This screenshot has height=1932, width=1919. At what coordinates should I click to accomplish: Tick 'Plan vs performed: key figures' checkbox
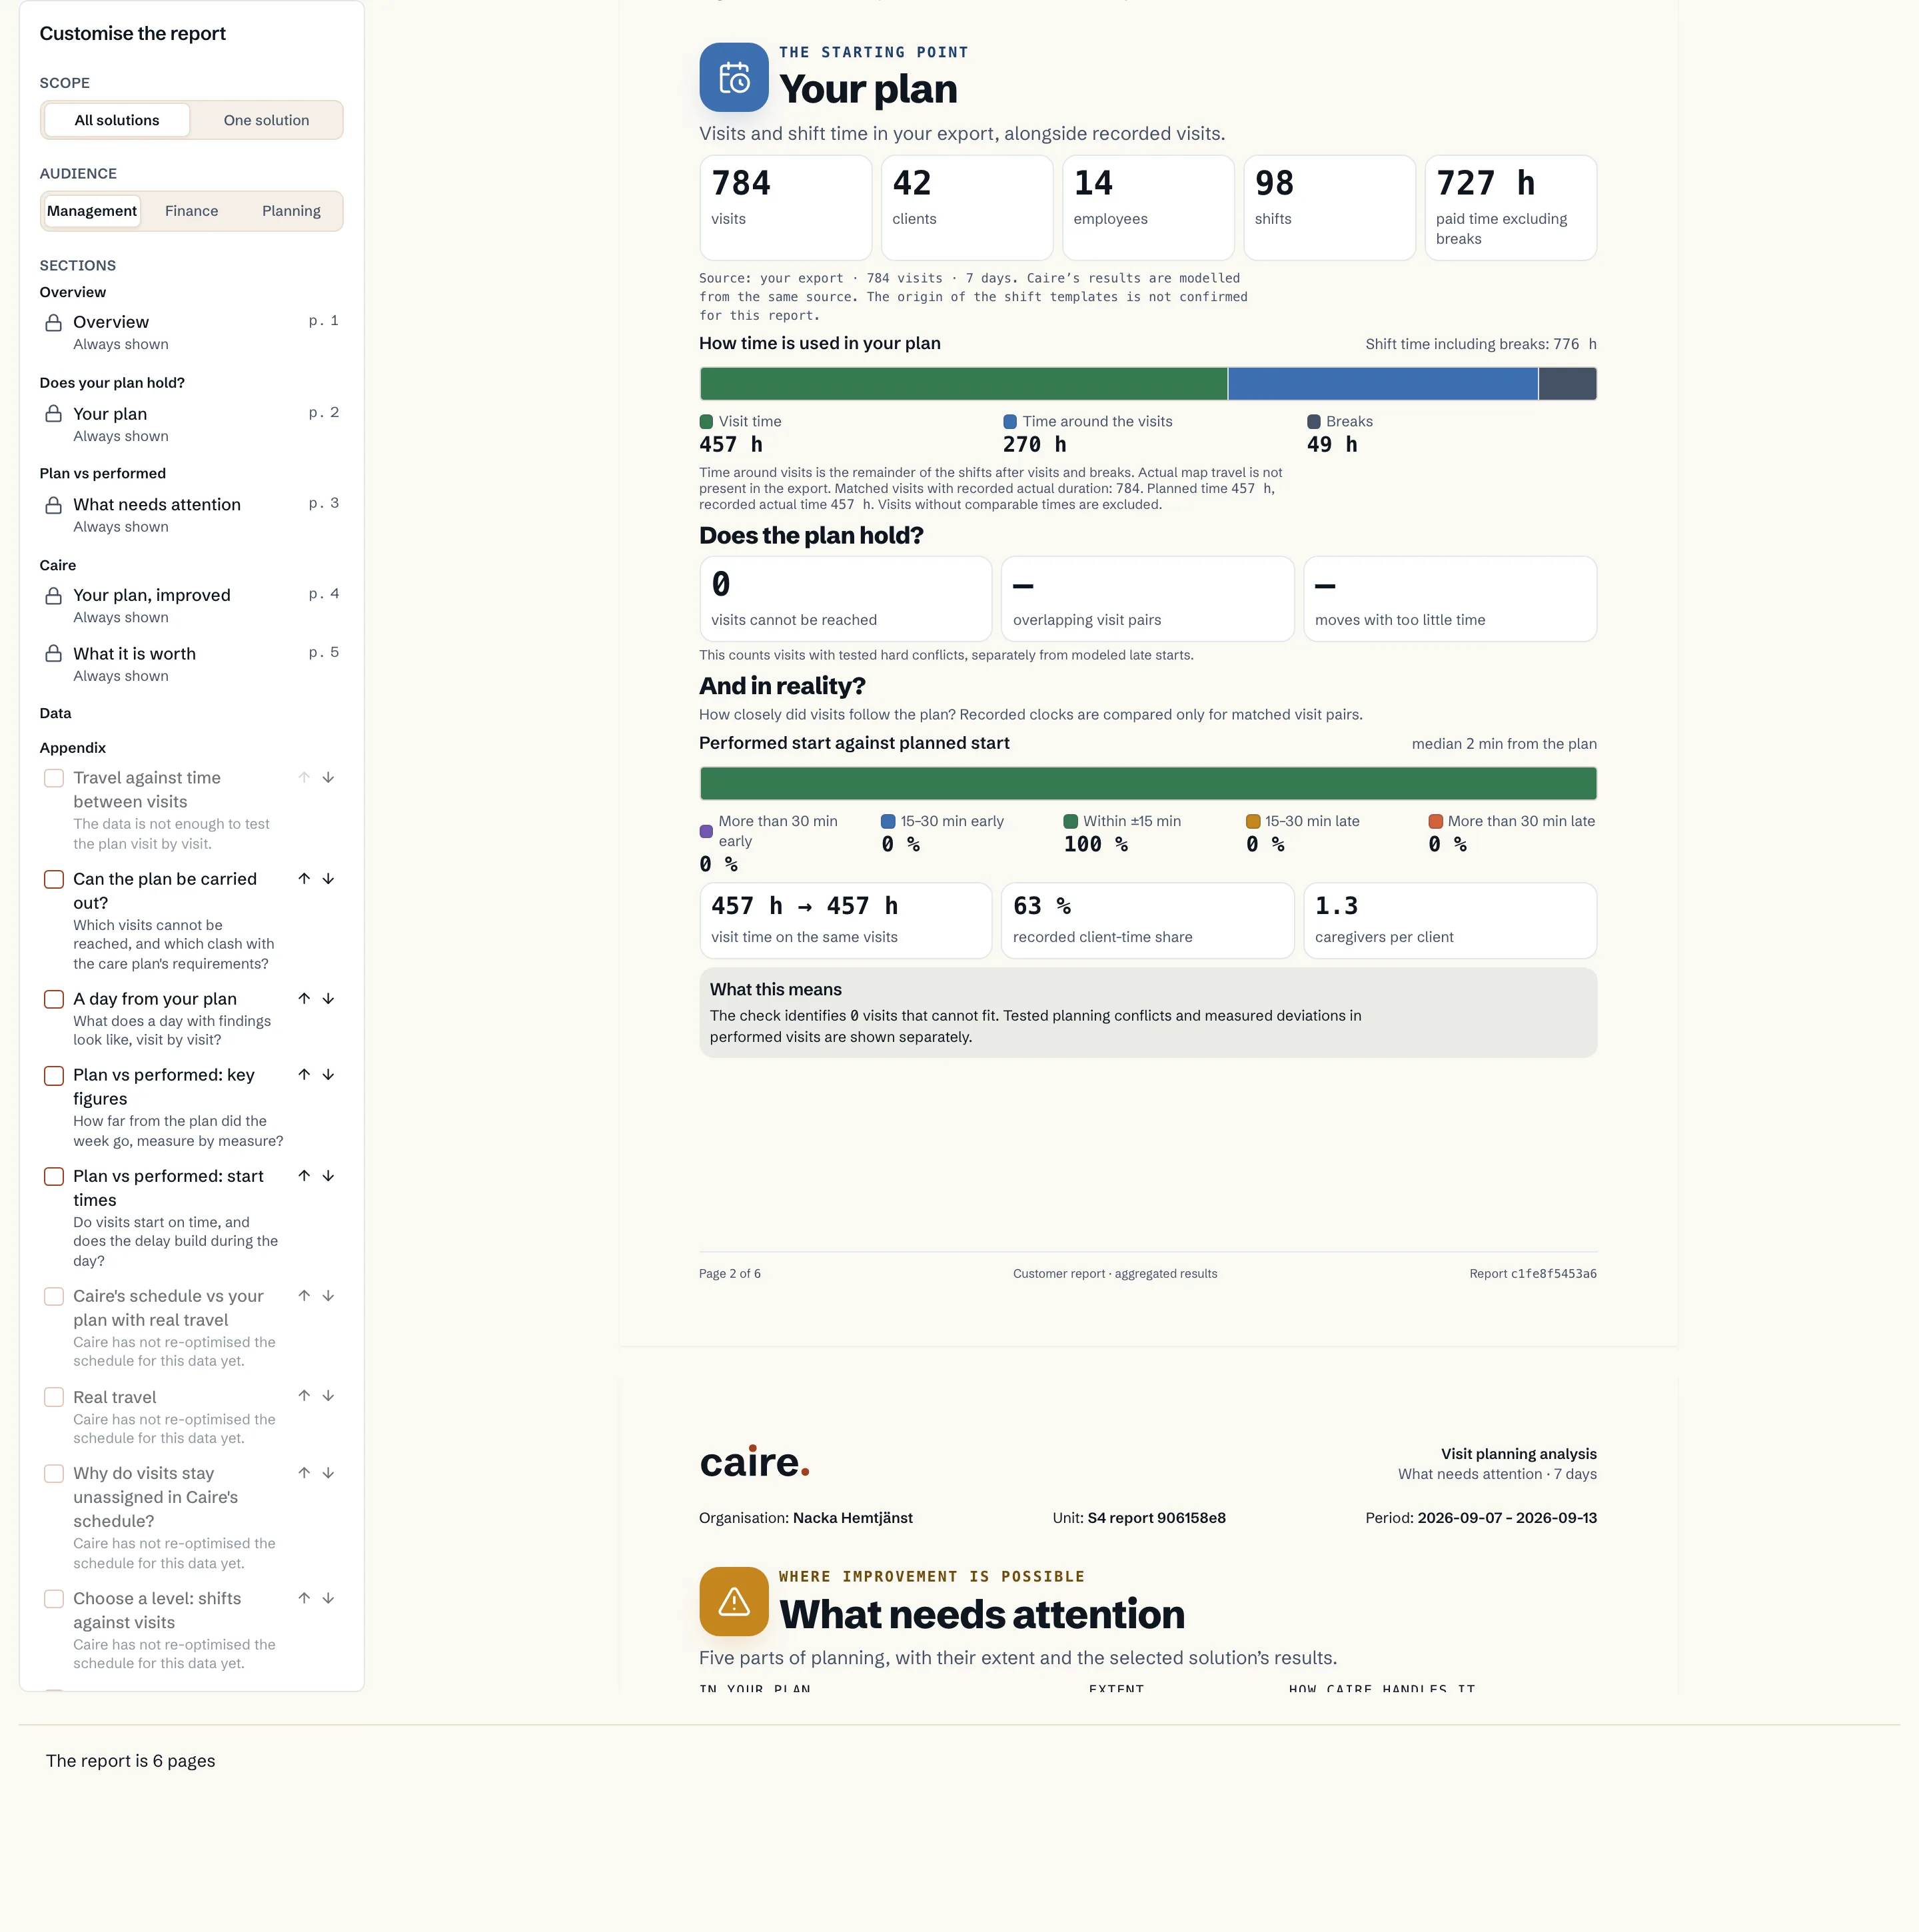[54, 1076]
